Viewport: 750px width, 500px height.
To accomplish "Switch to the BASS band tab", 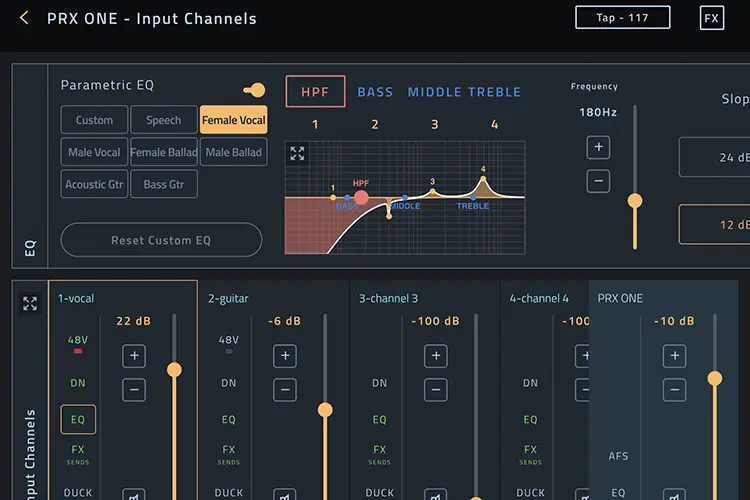I will [375, 92].
